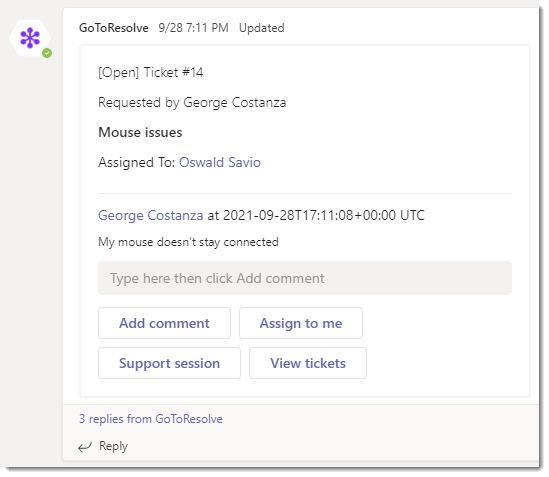
Task: Click the [Open] Ticket #14 heading
Action: pos(151,72)
